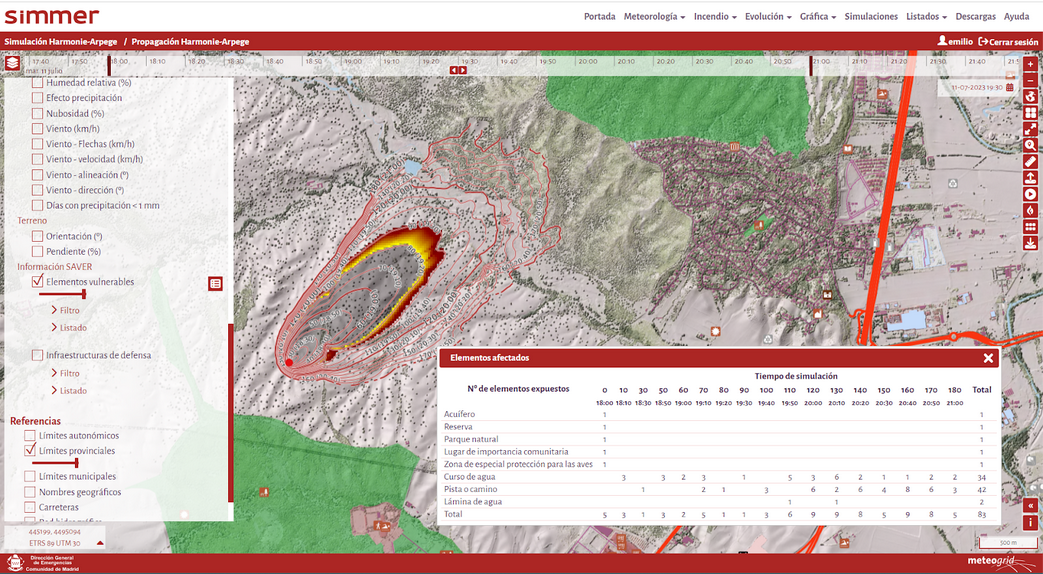Open the calendar date picker icon

click(x=1010, y=87)
